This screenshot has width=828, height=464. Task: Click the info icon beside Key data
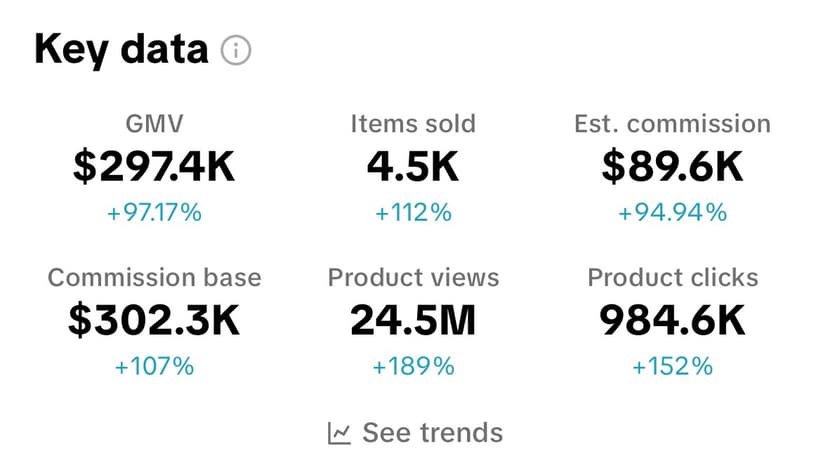[x=236, y=51]
